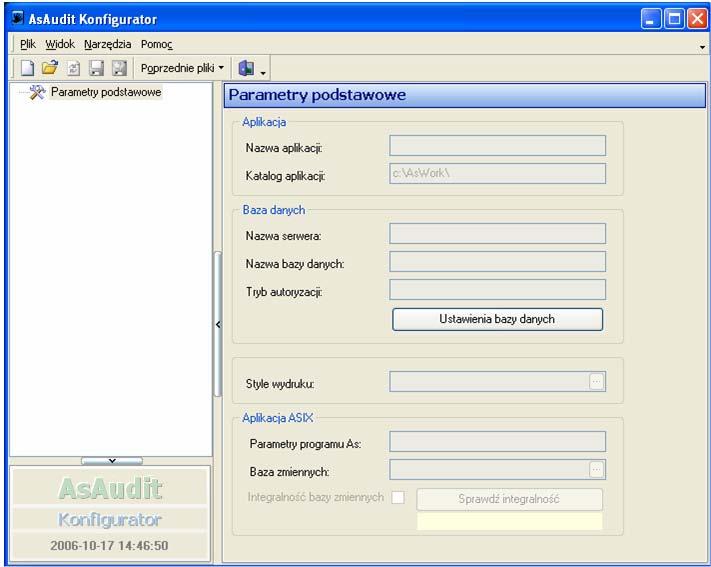Click the Baza danych group label

click(274, 210)
